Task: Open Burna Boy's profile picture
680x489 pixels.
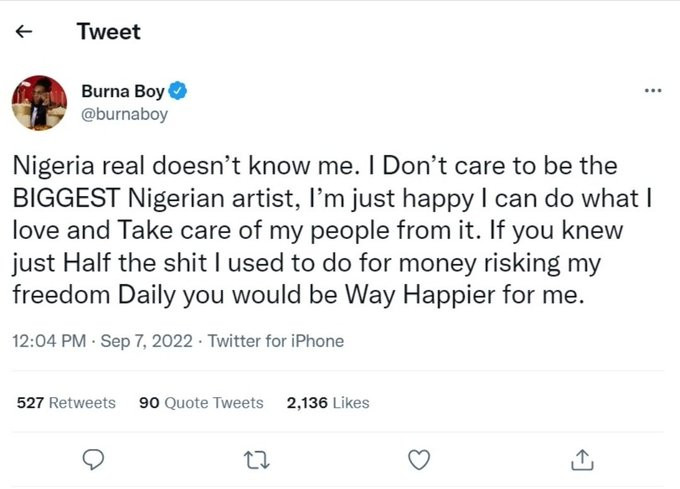Action: click(39, 102)
